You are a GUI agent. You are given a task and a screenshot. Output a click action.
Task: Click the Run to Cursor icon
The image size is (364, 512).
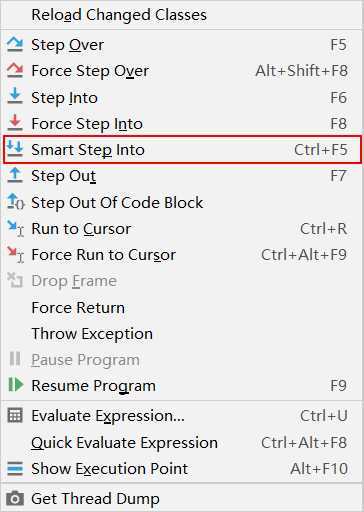click(x=16, y=228)
